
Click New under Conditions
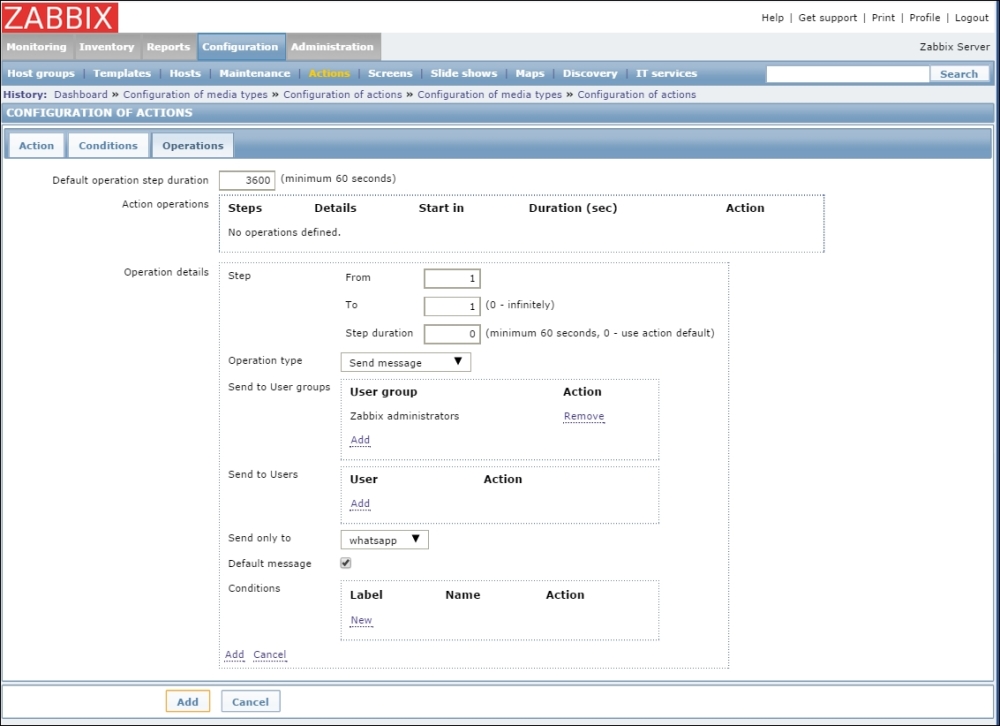tap(361, 620)
